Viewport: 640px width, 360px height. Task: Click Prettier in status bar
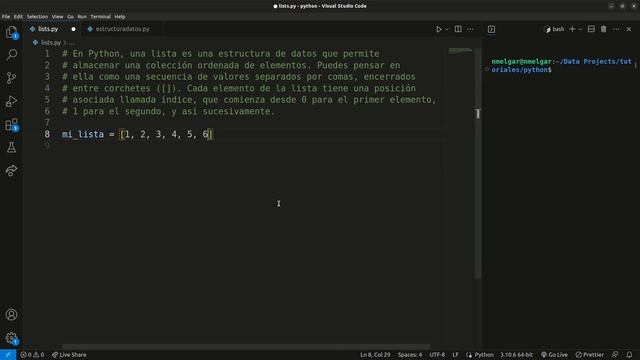click(589, 355)
